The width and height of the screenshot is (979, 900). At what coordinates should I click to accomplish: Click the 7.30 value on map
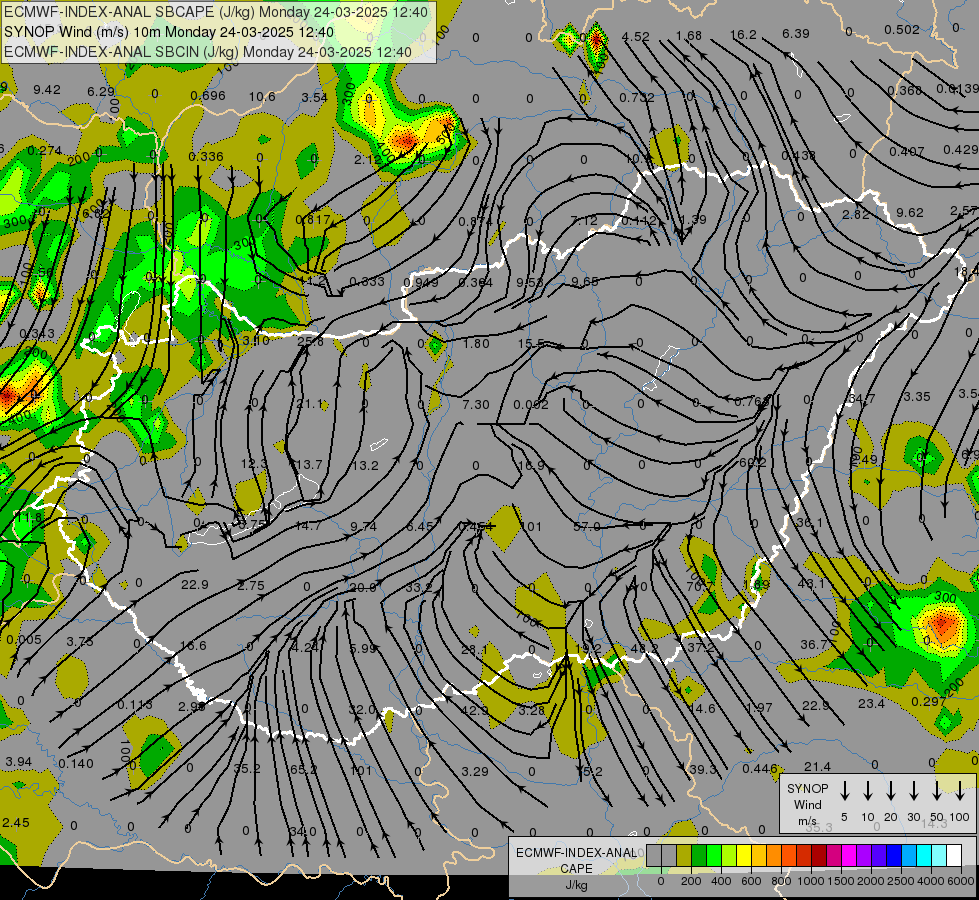pos(476,405)
